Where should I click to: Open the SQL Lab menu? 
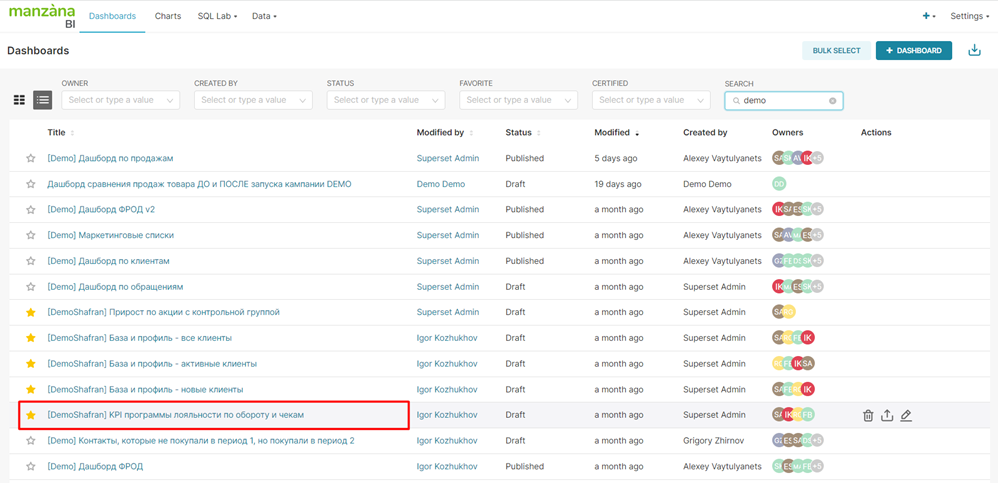coord(217,16)
